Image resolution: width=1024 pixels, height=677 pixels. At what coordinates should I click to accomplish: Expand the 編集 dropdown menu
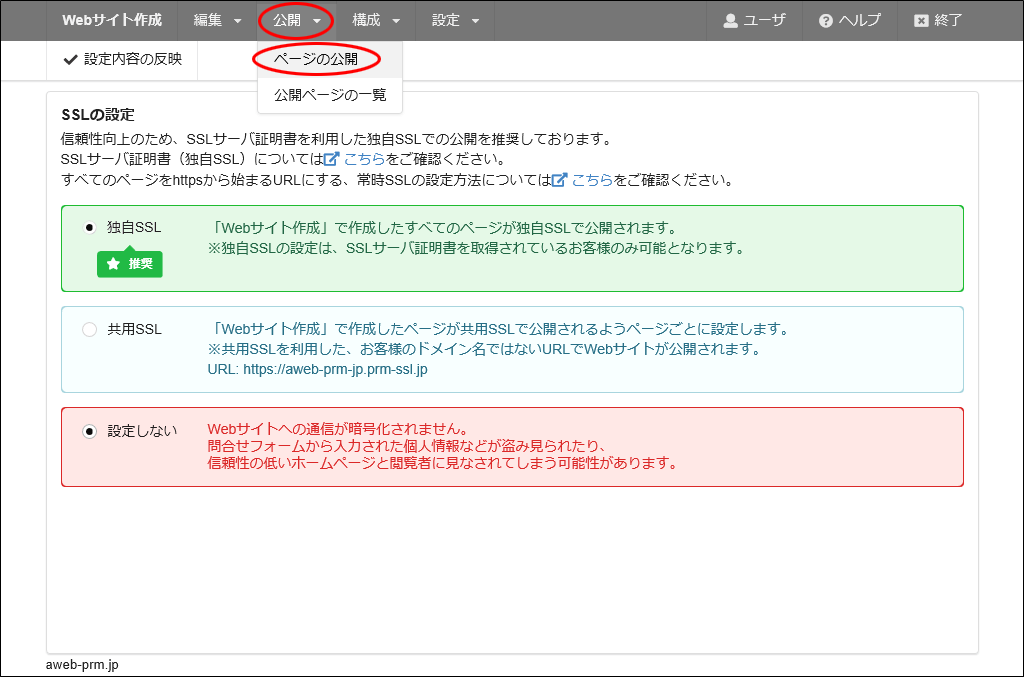(217, 20)
